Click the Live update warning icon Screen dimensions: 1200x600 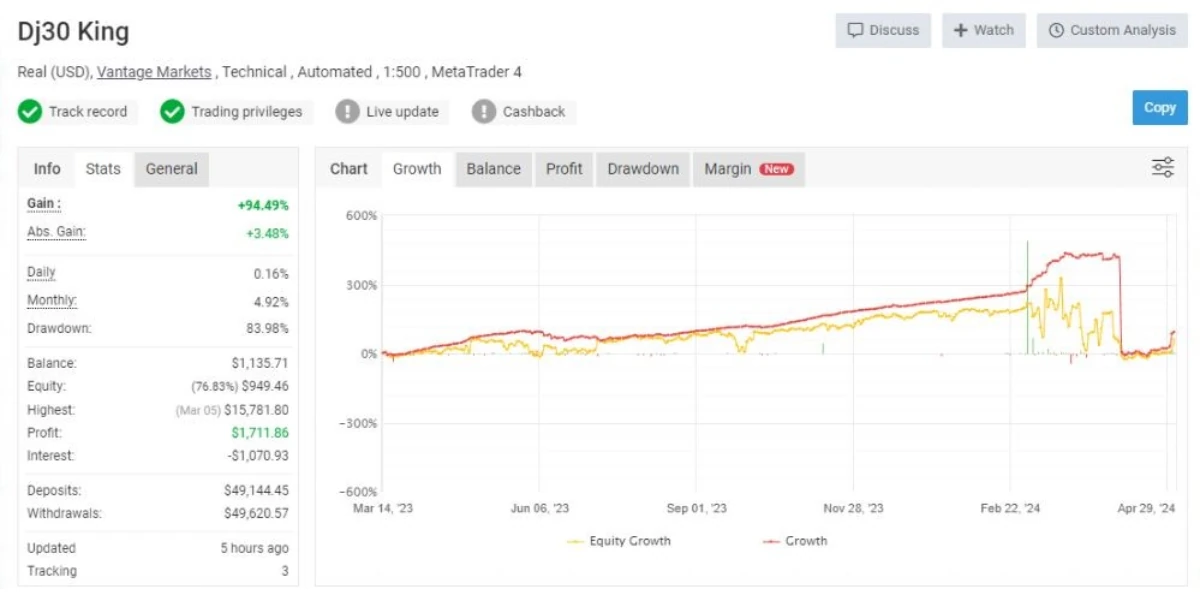(x=347, y=111)
